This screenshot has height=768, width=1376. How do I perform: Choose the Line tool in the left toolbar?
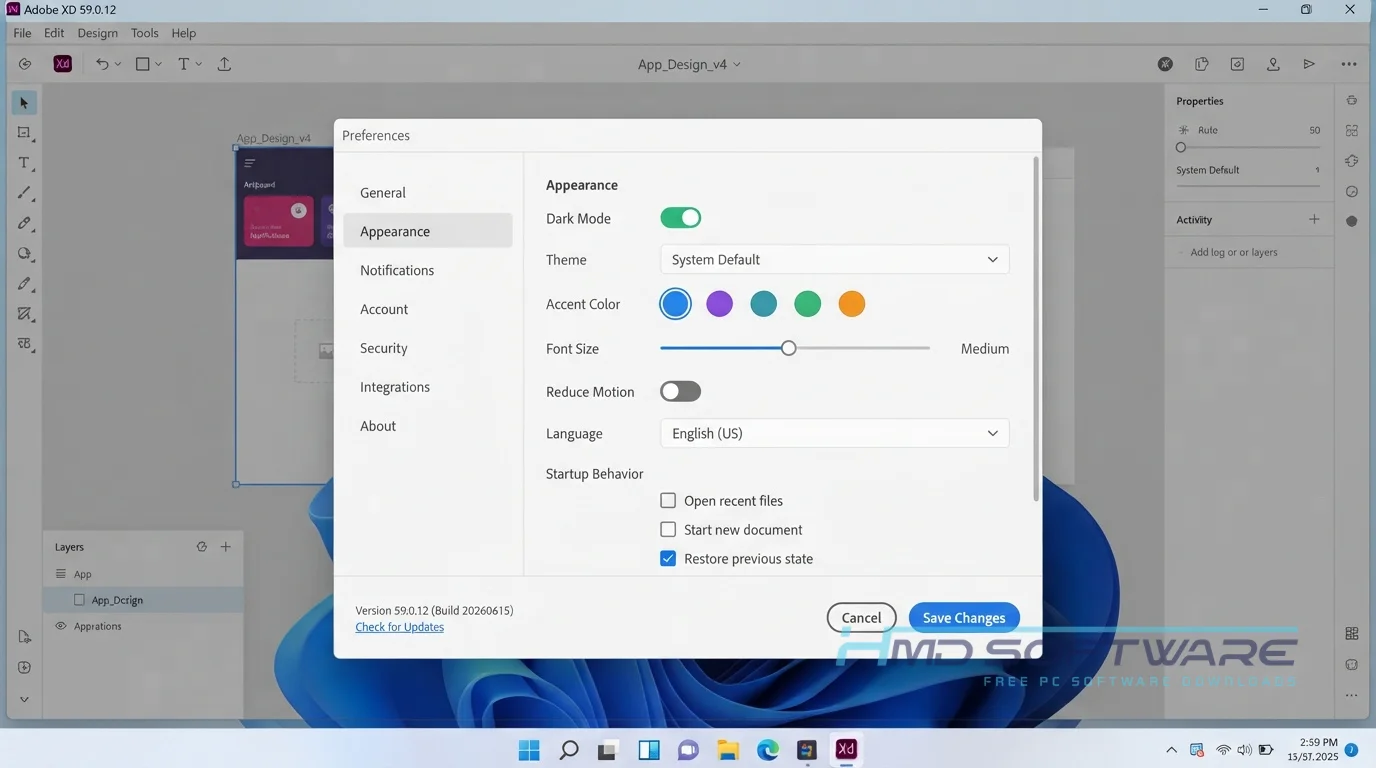24,193
